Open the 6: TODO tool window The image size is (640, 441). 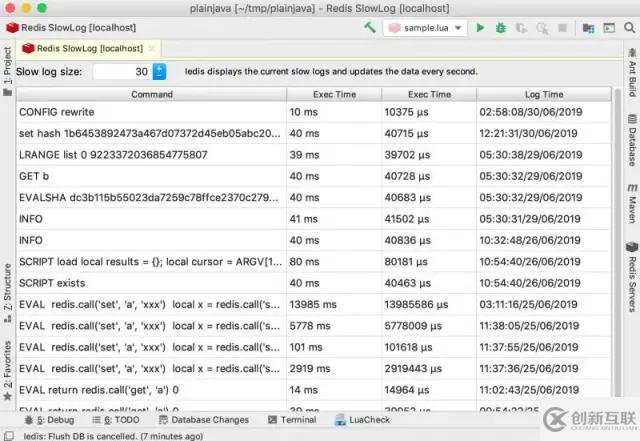pyautogui.click(x=116, y=420)
